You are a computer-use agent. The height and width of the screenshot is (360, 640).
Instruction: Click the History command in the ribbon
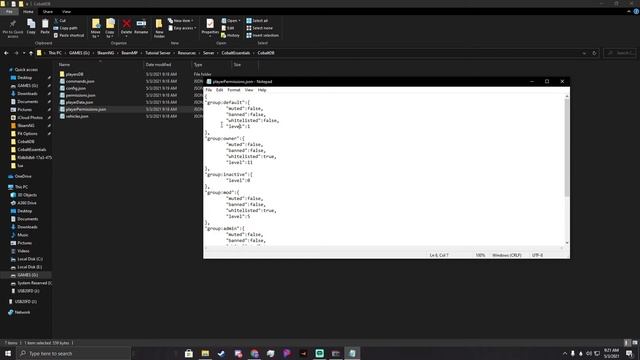pos(230,35)
